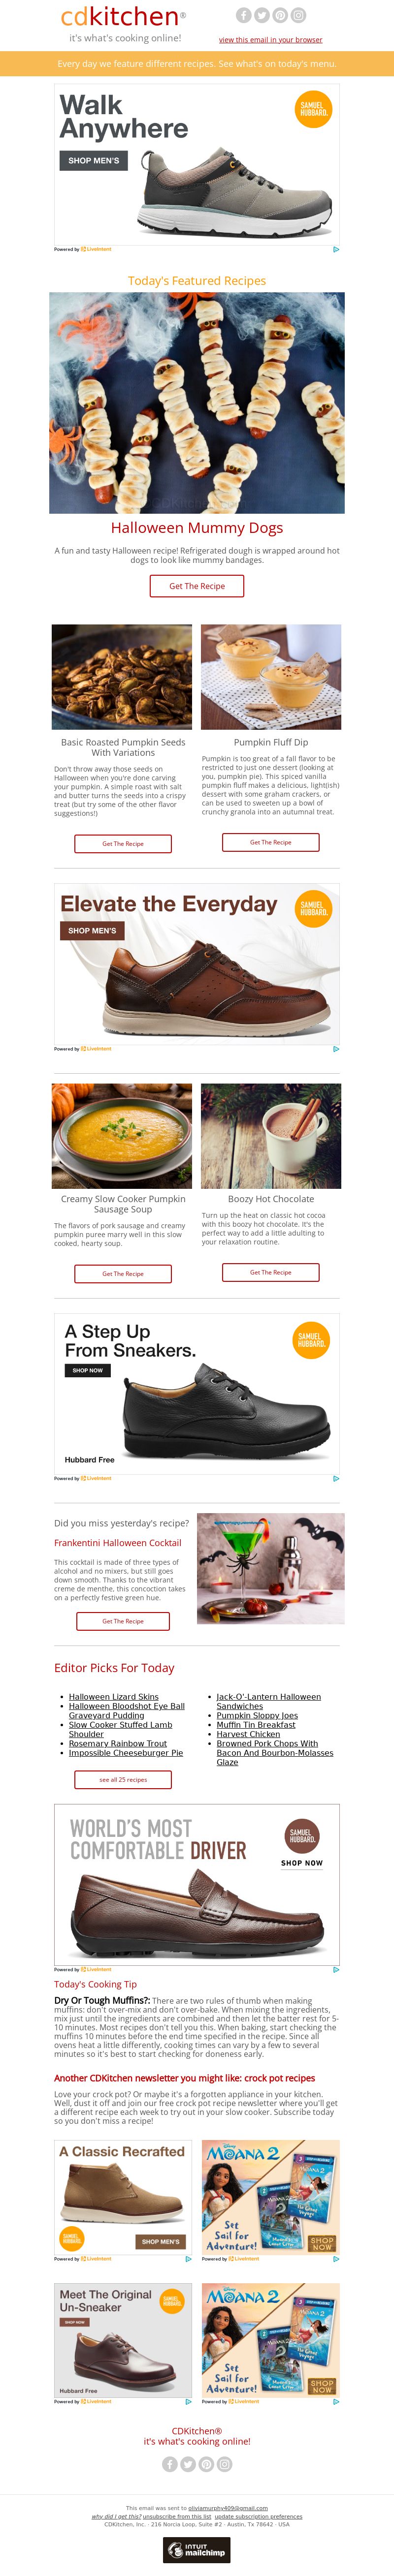Open 'view this email in your browser'
The height and width of the screenshot is (2576, 394).
[x=270, y=40]
